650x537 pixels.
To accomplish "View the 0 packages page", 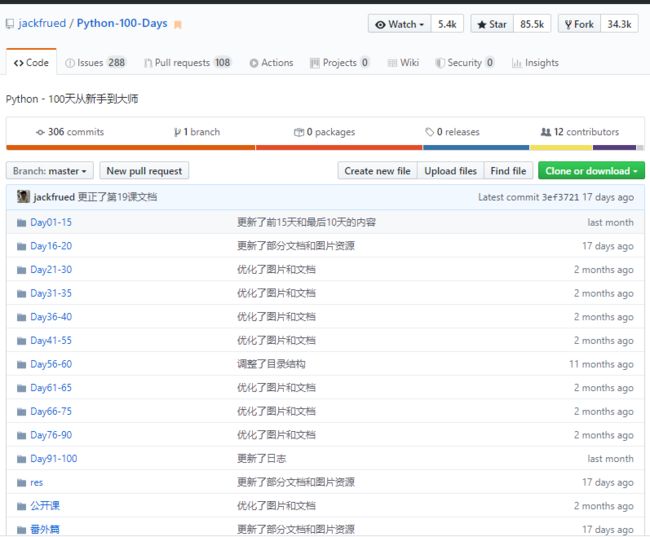I will coord(325,132).
